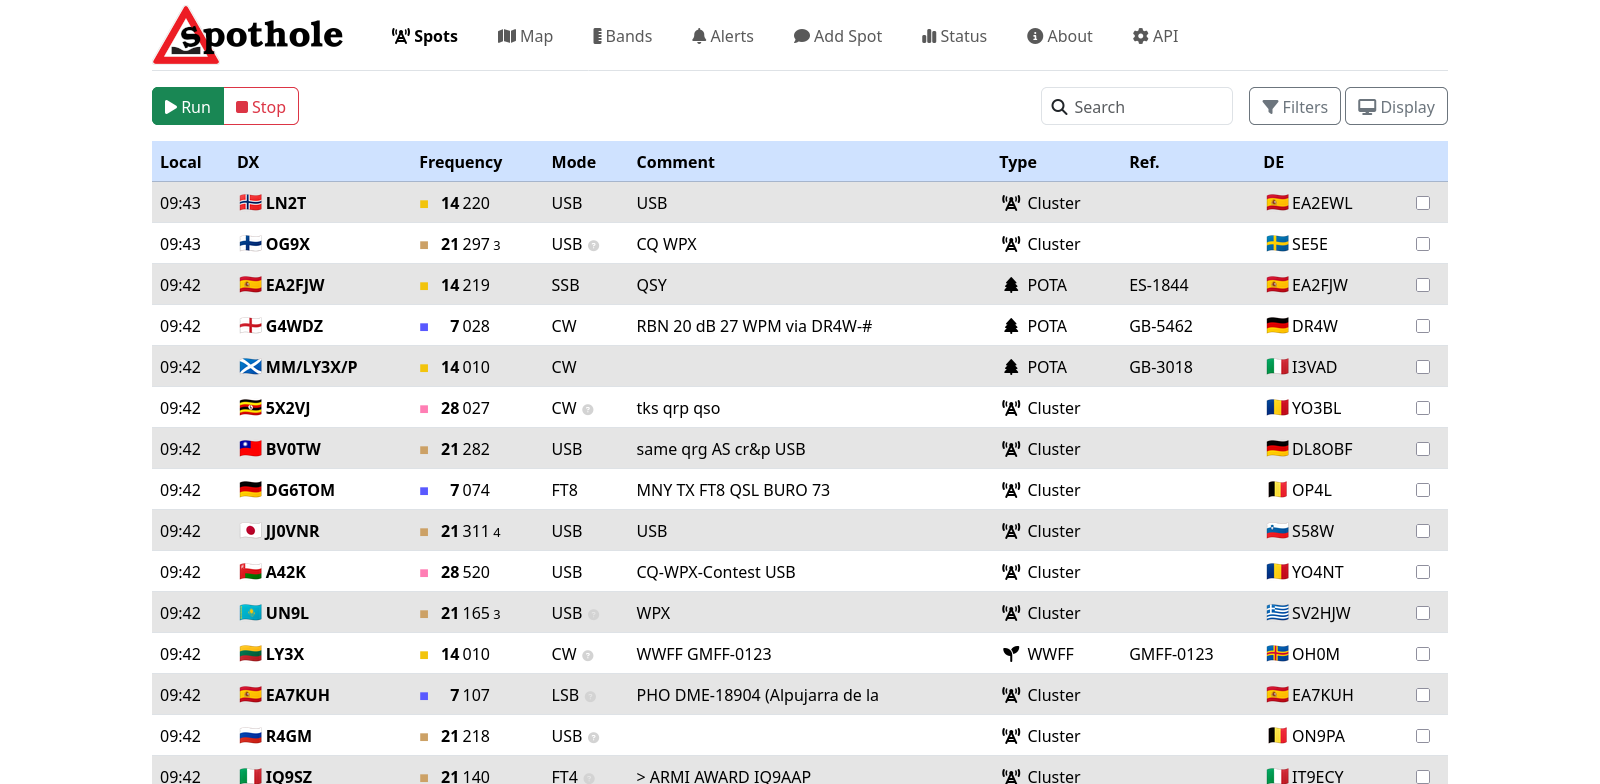
Task: Click the yellow band color marker for 14 220
Action: pos(424,204)
